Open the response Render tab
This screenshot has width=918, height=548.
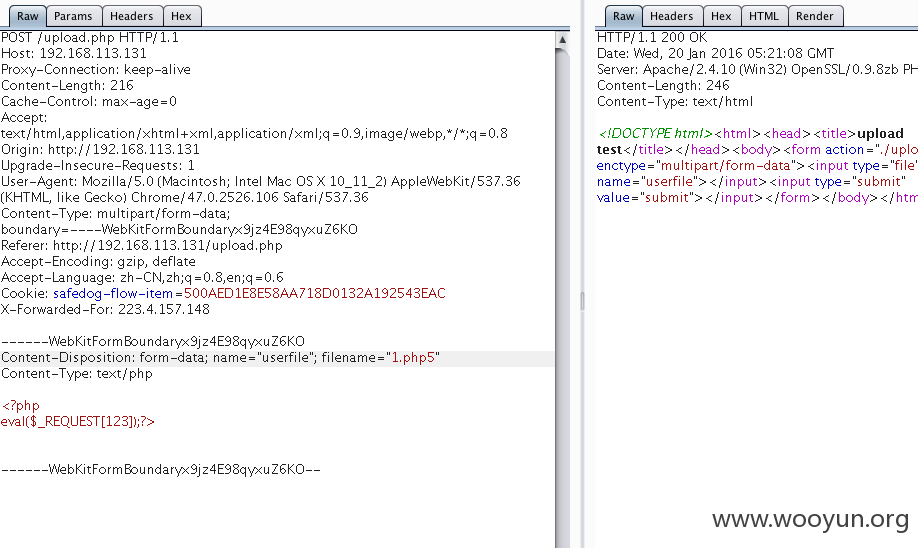click(814, 16)
